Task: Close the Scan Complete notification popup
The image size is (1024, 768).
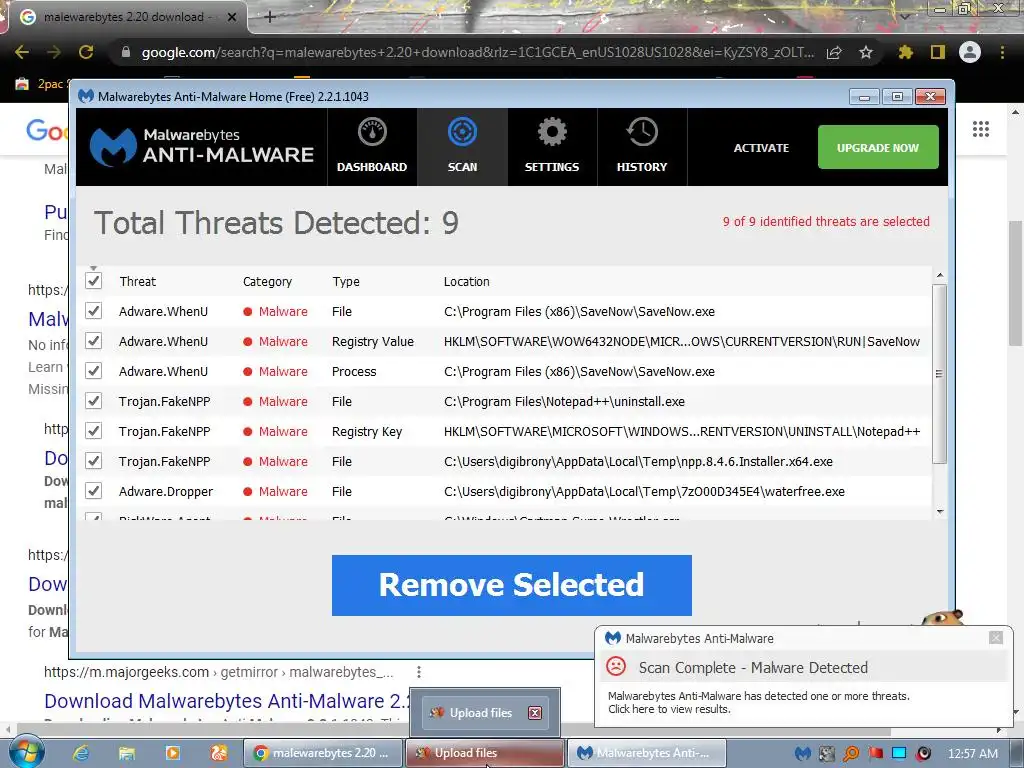Action: 995,637
